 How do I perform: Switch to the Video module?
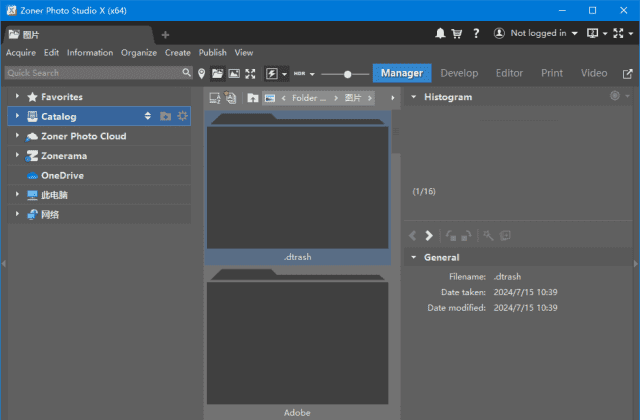coord(594,73)
